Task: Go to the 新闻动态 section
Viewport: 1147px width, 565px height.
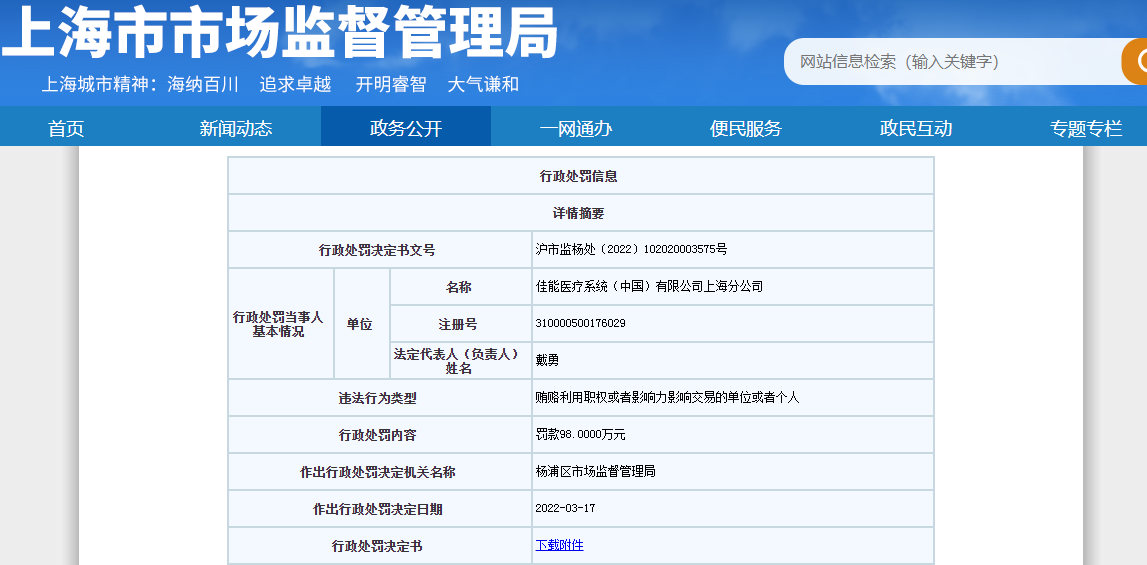Action: 235,128
